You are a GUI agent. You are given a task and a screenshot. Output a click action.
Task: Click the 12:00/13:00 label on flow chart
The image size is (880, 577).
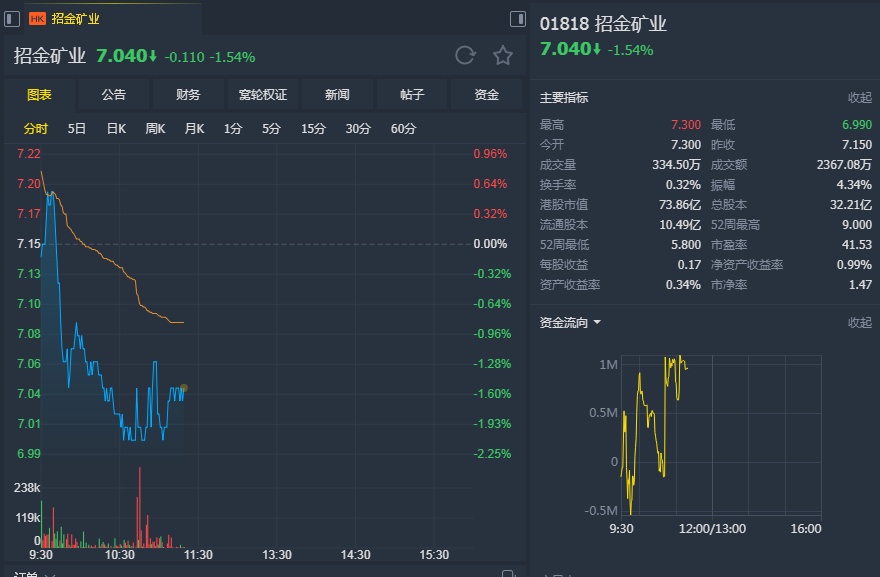[x=712, y=529]
